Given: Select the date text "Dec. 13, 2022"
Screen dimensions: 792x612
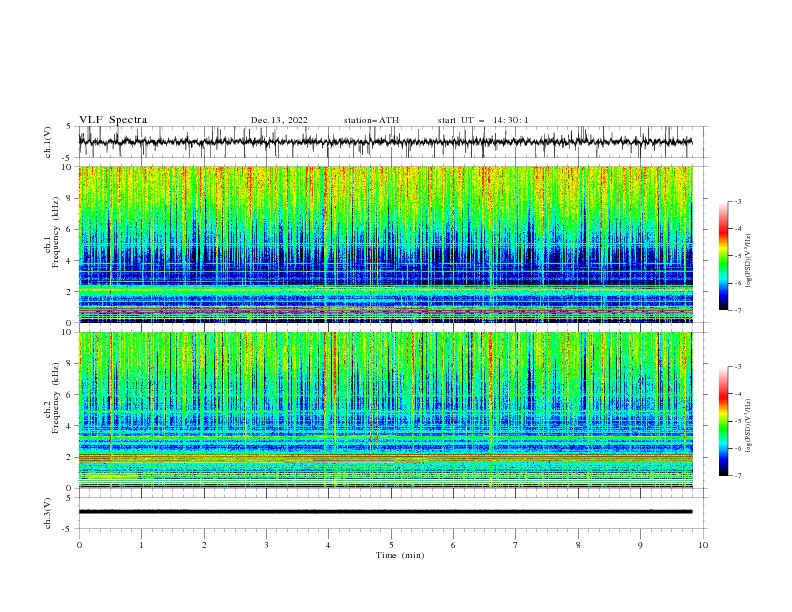Looking at the screenshot, I should tap(279, 120).
